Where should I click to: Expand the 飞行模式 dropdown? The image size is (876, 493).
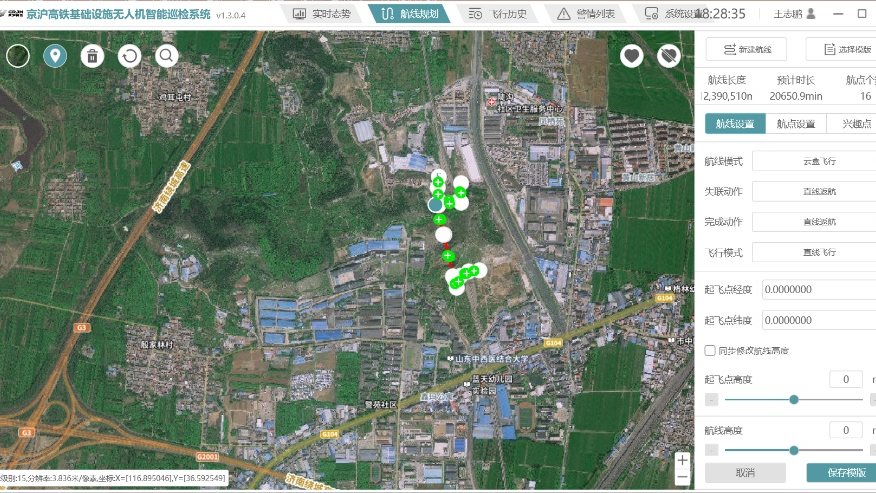point(813,252)
